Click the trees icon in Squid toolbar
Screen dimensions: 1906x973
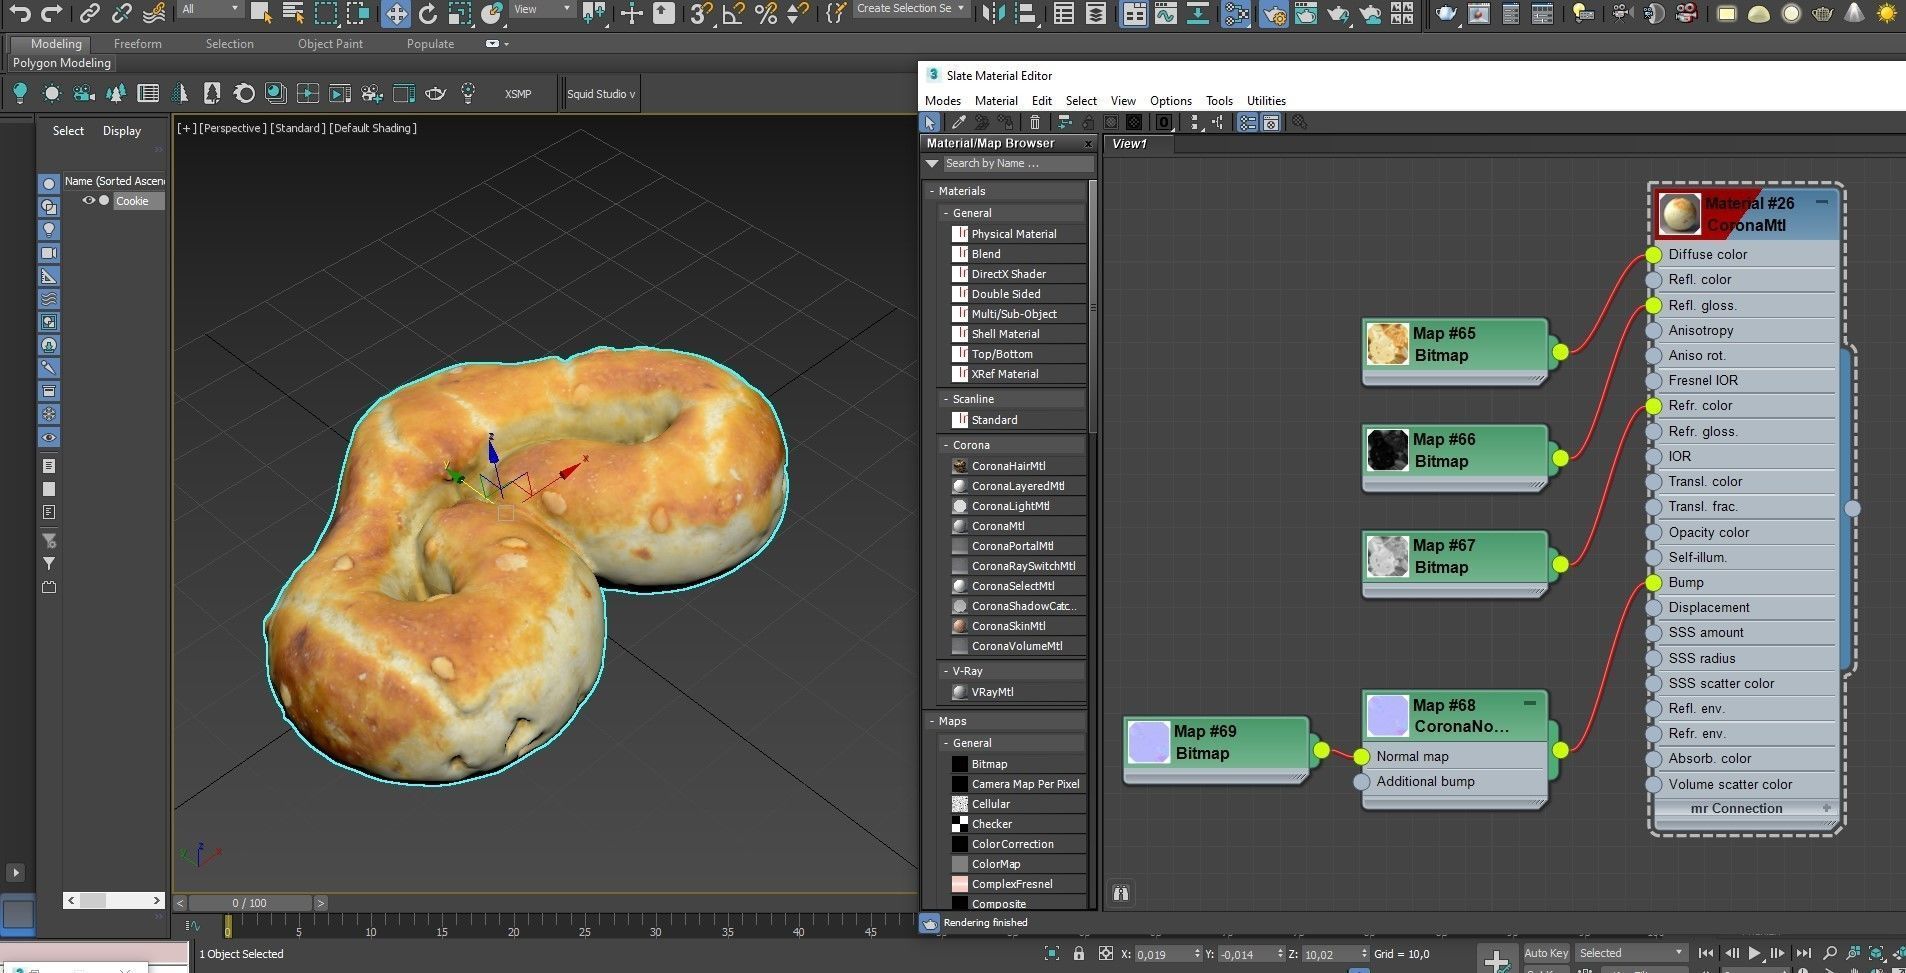(116, 93)
